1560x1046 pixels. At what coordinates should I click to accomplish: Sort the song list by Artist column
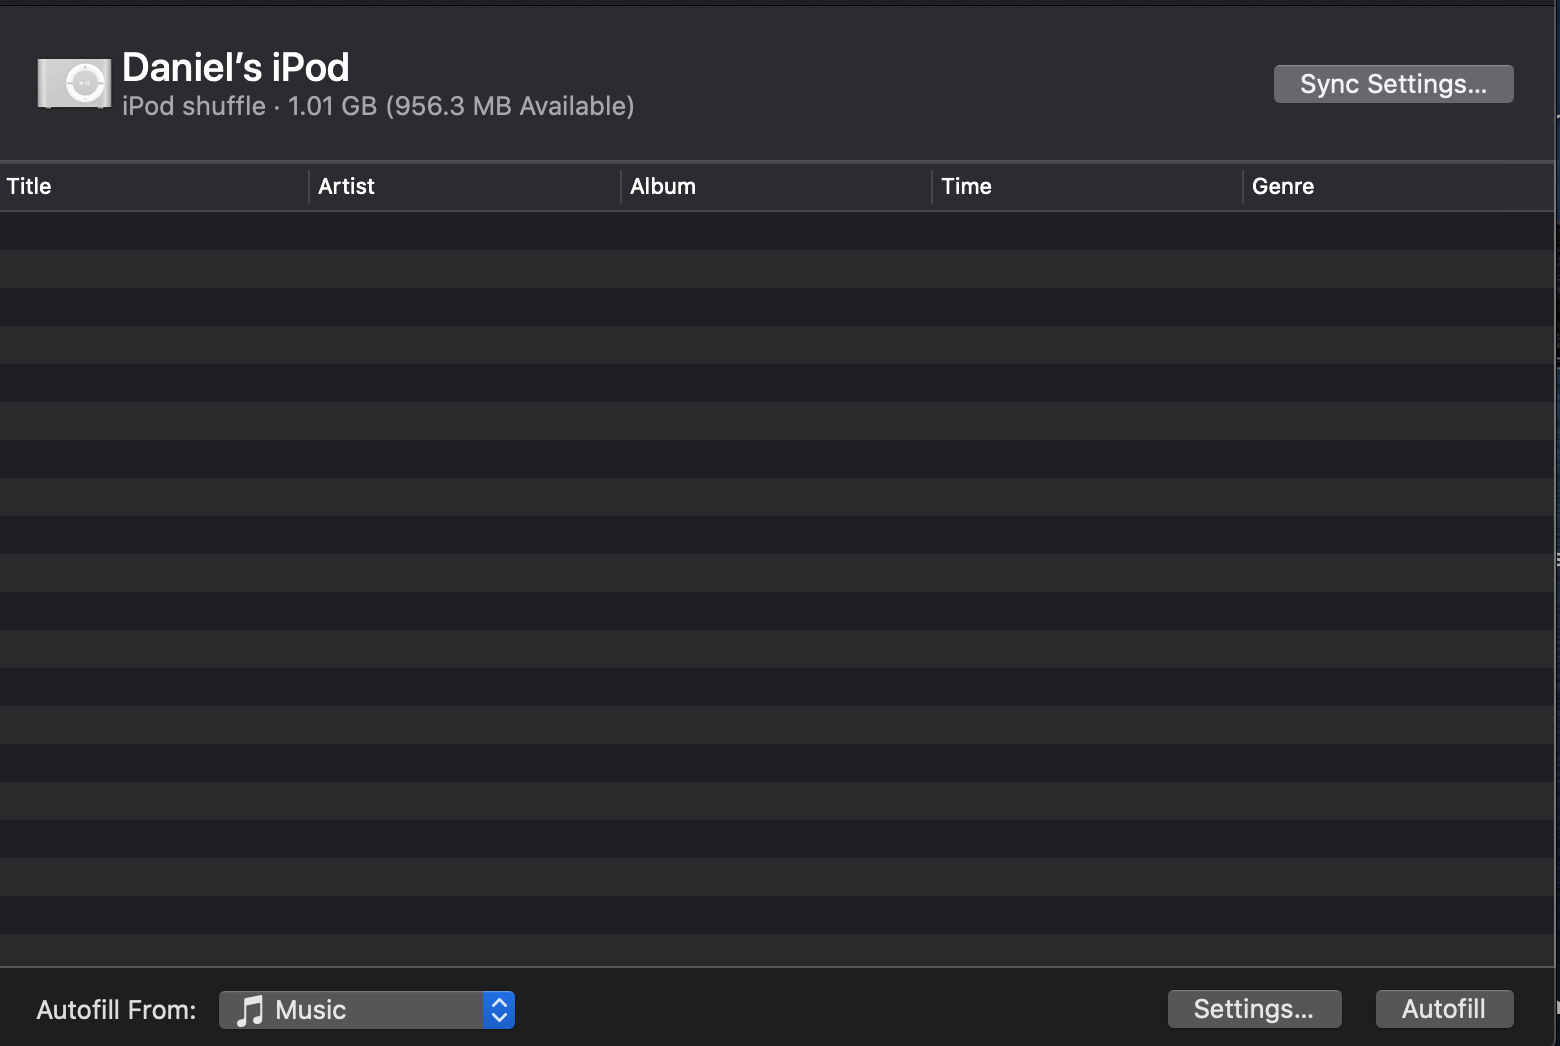[465, 186]
